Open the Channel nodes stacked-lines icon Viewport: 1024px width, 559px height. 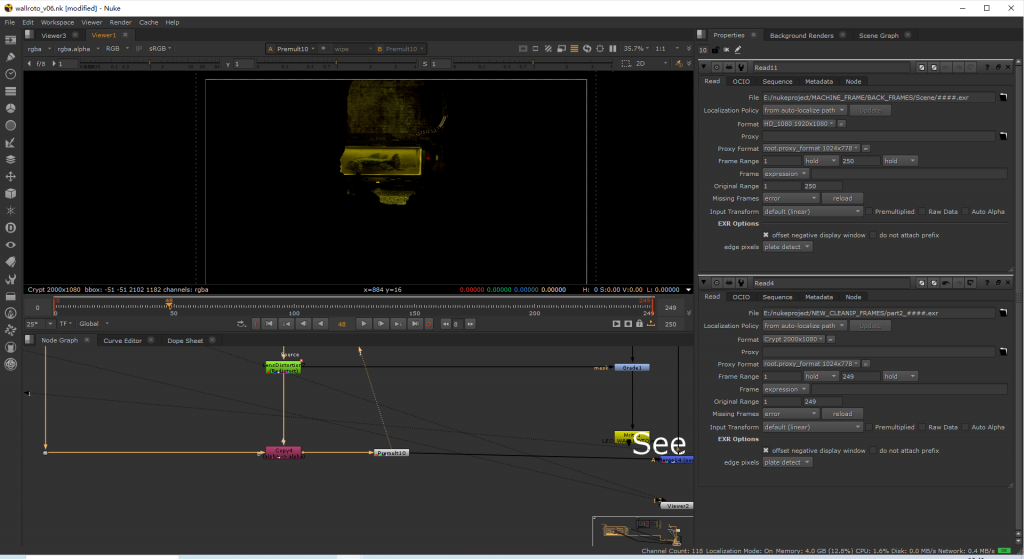click(x=10, y=91)
